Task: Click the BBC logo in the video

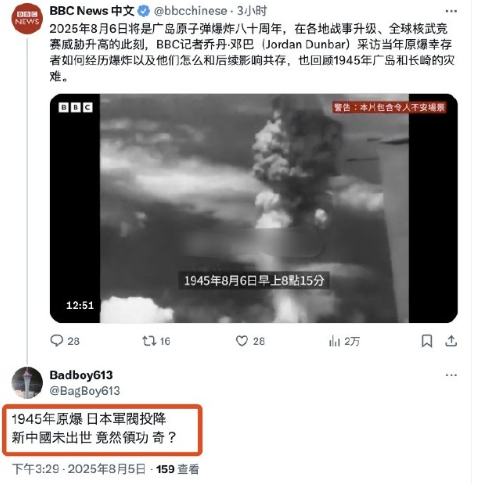Action: [x=76, y=107]
